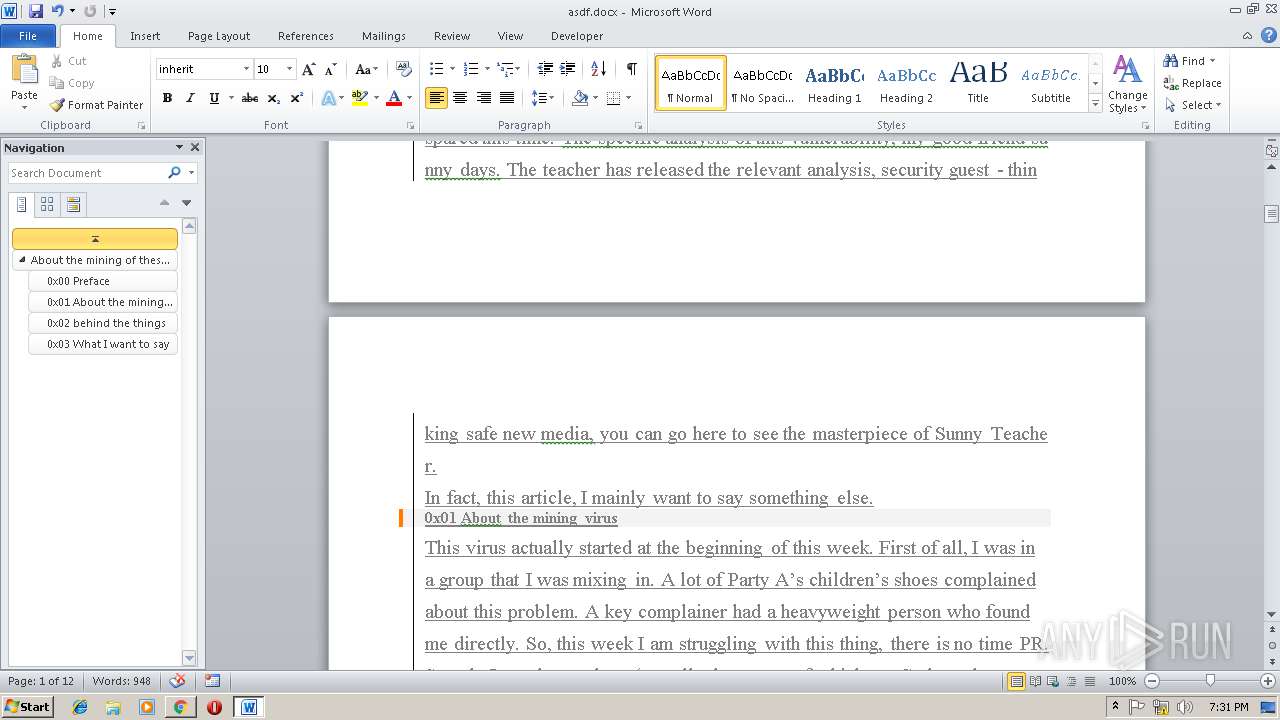Toggle align text left
The image size is (1280, 720).
pyautogui.click(x=436, y=98)
